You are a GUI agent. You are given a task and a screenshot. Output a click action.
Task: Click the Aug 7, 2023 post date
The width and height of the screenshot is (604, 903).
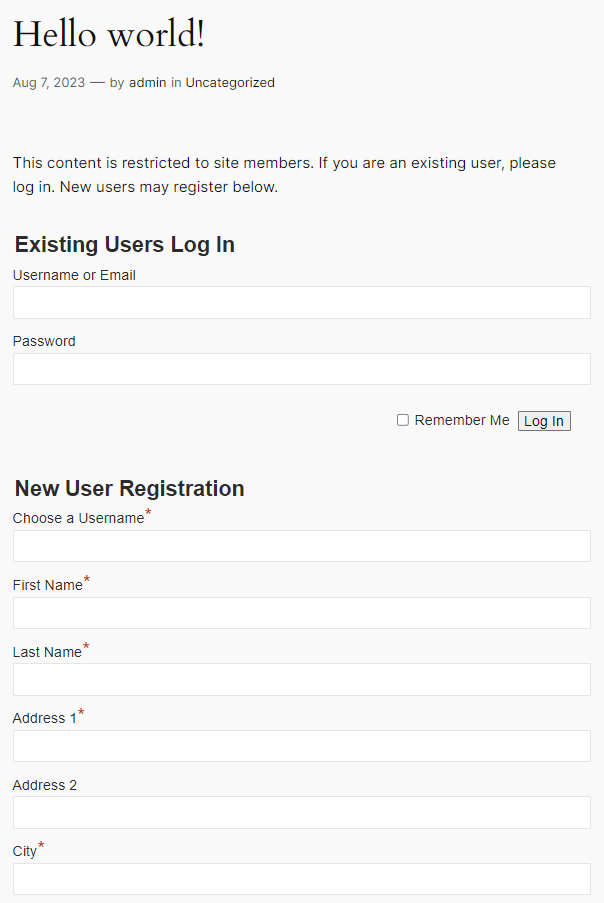[49, 83]
